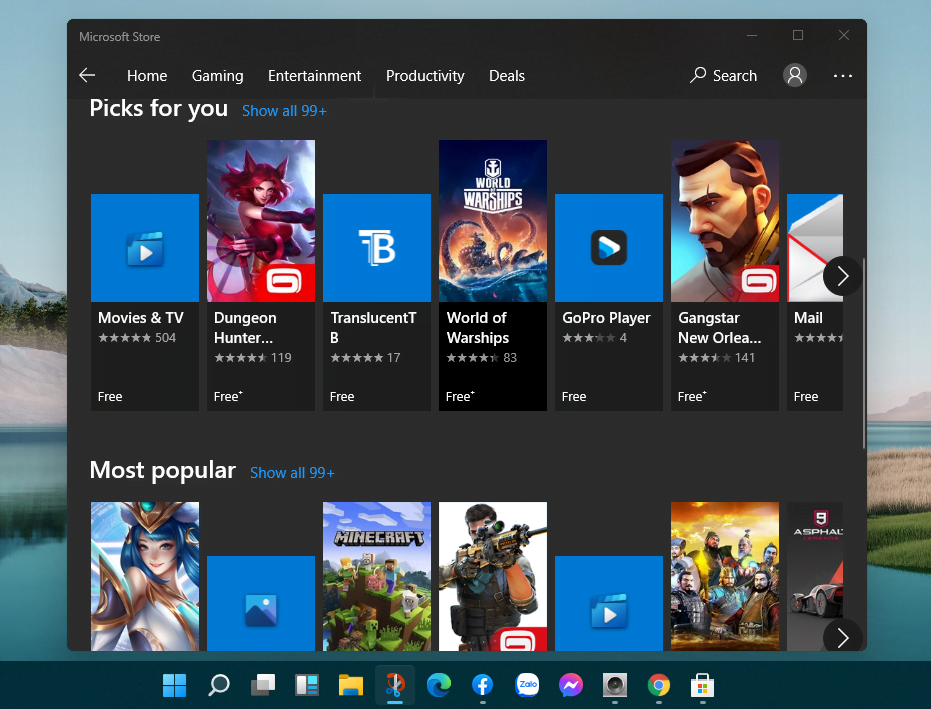Open Facebook from the taskbar
Image resolution: width=931 pixels, height=709 pixels.
coord(483,685)
